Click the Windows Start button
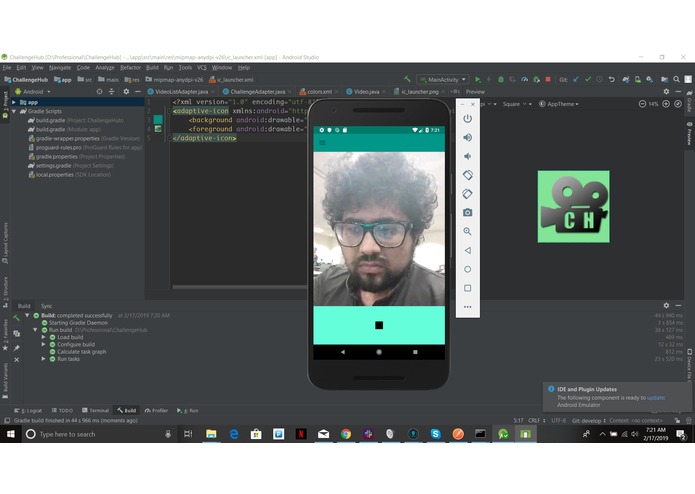The height and width of the screenshot is (494, 695). (x=11, y=434)
